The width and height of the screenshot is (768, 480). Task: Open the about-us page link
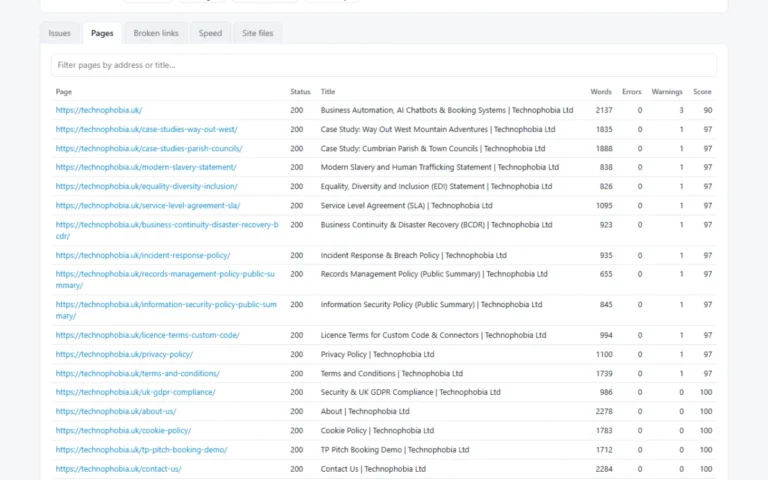[x=116, y=411]
